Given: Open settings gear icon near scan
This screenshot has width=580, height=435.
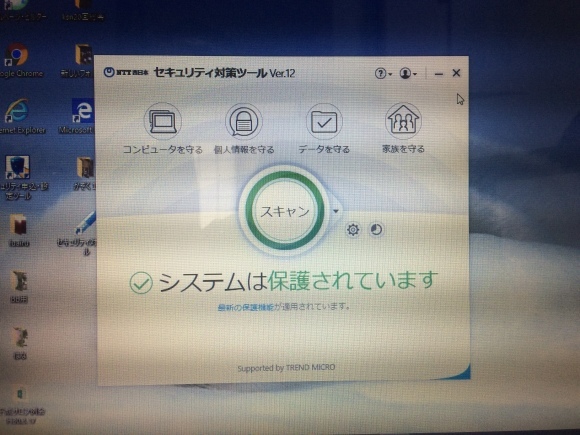Looking at the screenshot, I should [x=353, y=230].
